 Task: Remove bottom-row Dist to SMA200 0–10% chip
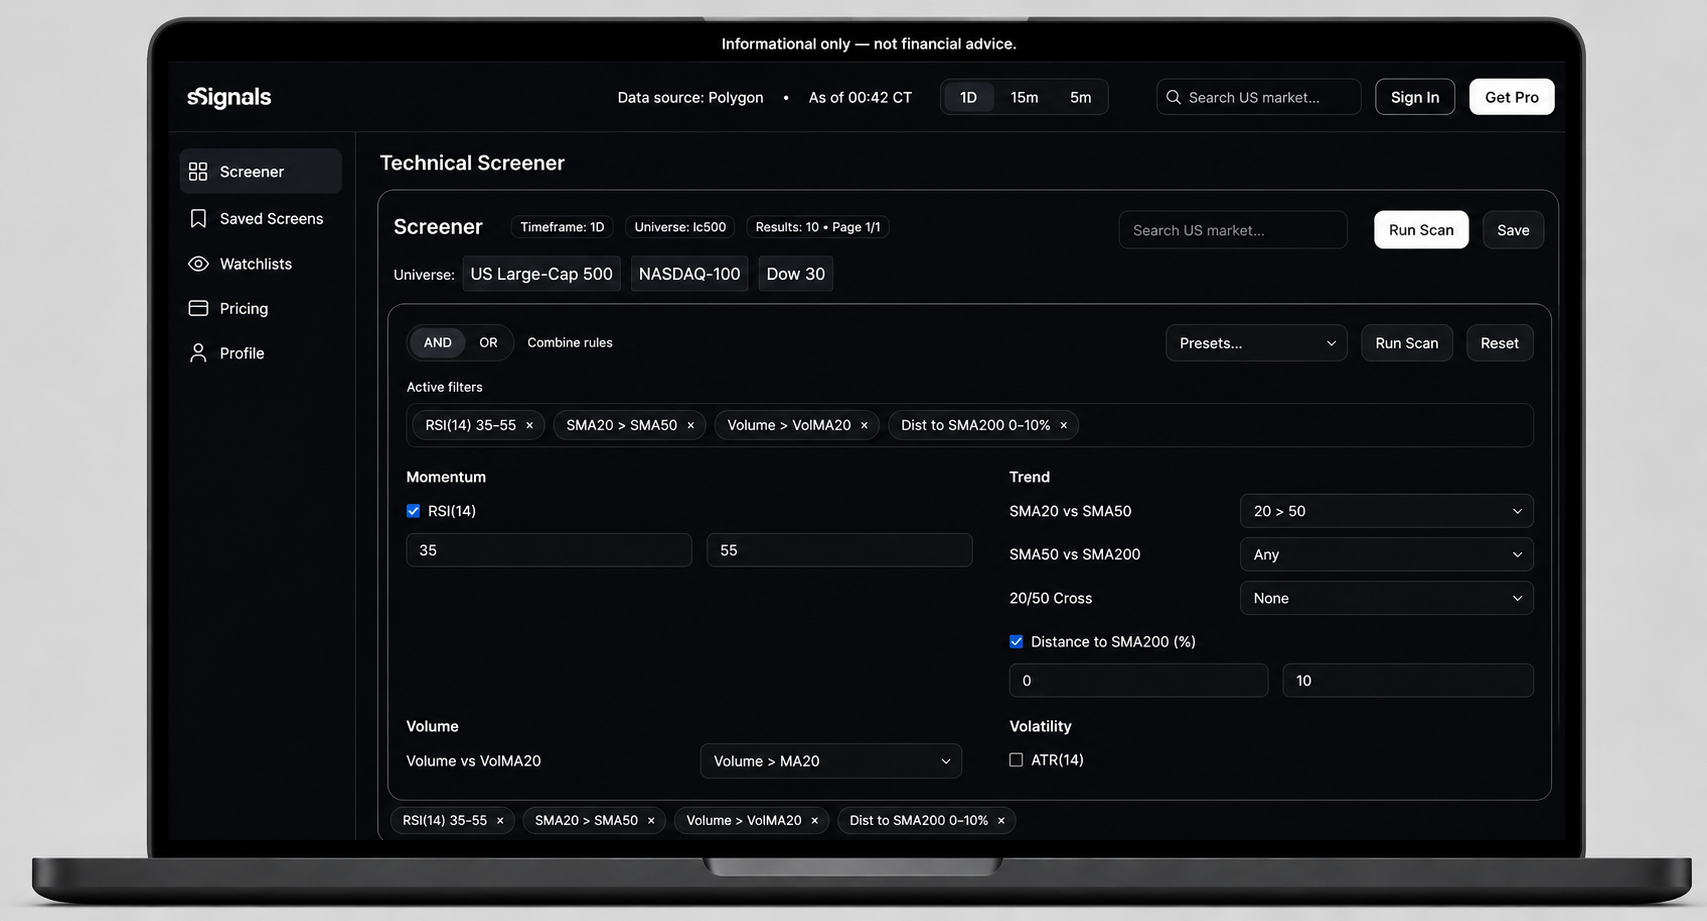click(x=1001, y=821)
